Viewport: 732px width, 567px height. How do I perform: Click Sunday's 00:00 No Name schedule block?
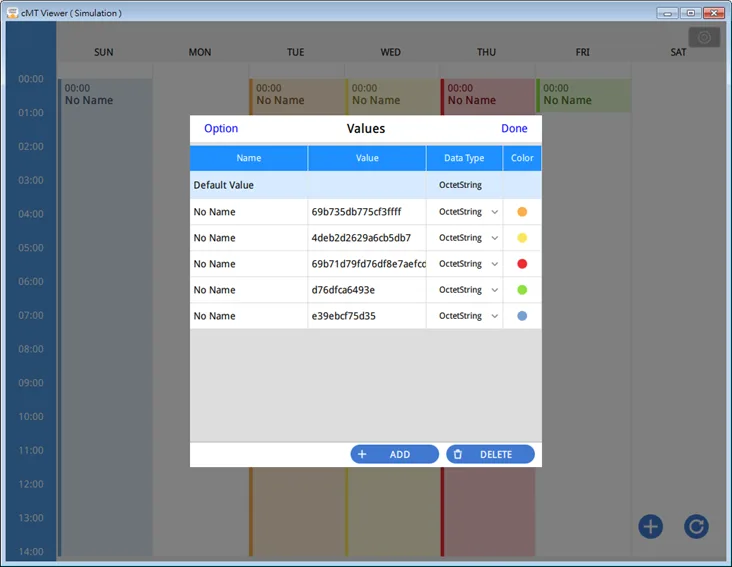pyautogui.click(x=106, y=317)
